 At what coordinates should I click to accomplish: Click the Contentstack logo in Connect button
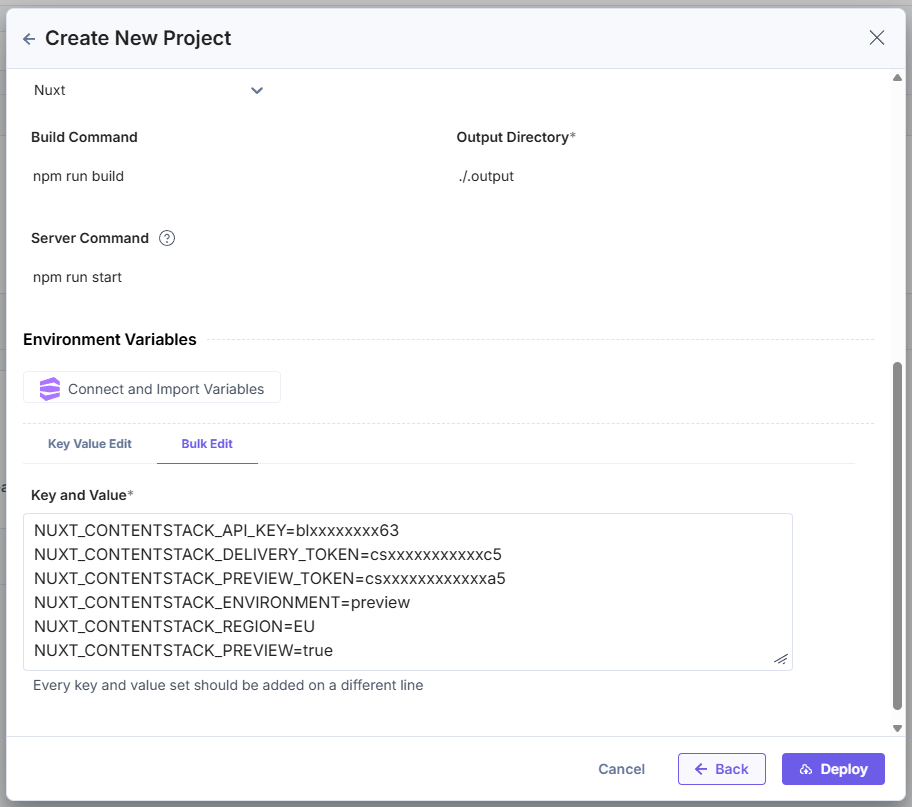[x=49, y=387]
